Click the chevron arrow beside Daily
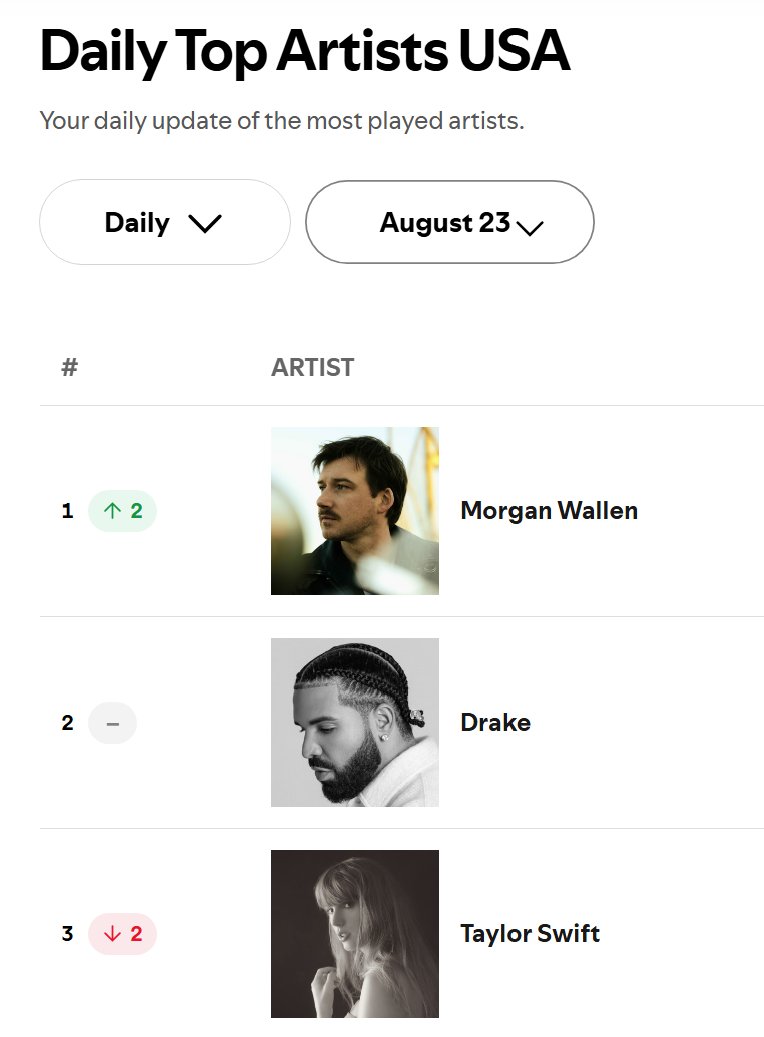 pyautogui.click(x=205, y=224)
